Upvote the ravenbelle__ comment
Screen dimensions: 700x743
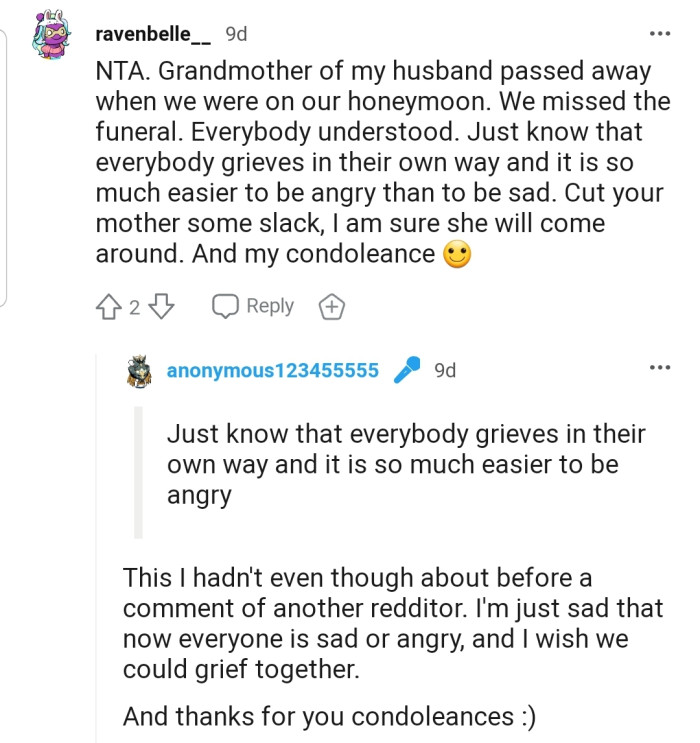coord(108,307)
